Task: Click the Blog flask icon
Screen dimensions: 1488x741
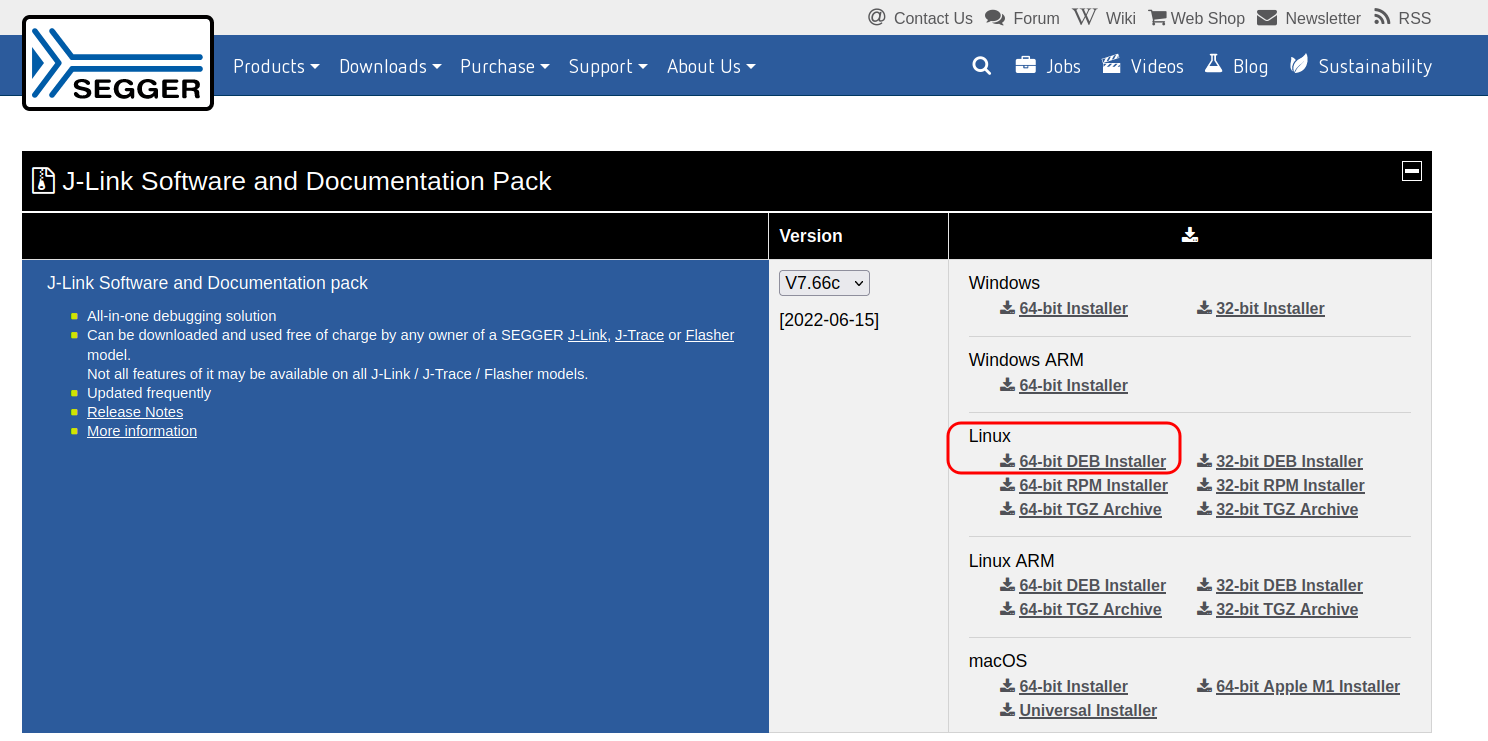Action: (x=1214, y=65)
